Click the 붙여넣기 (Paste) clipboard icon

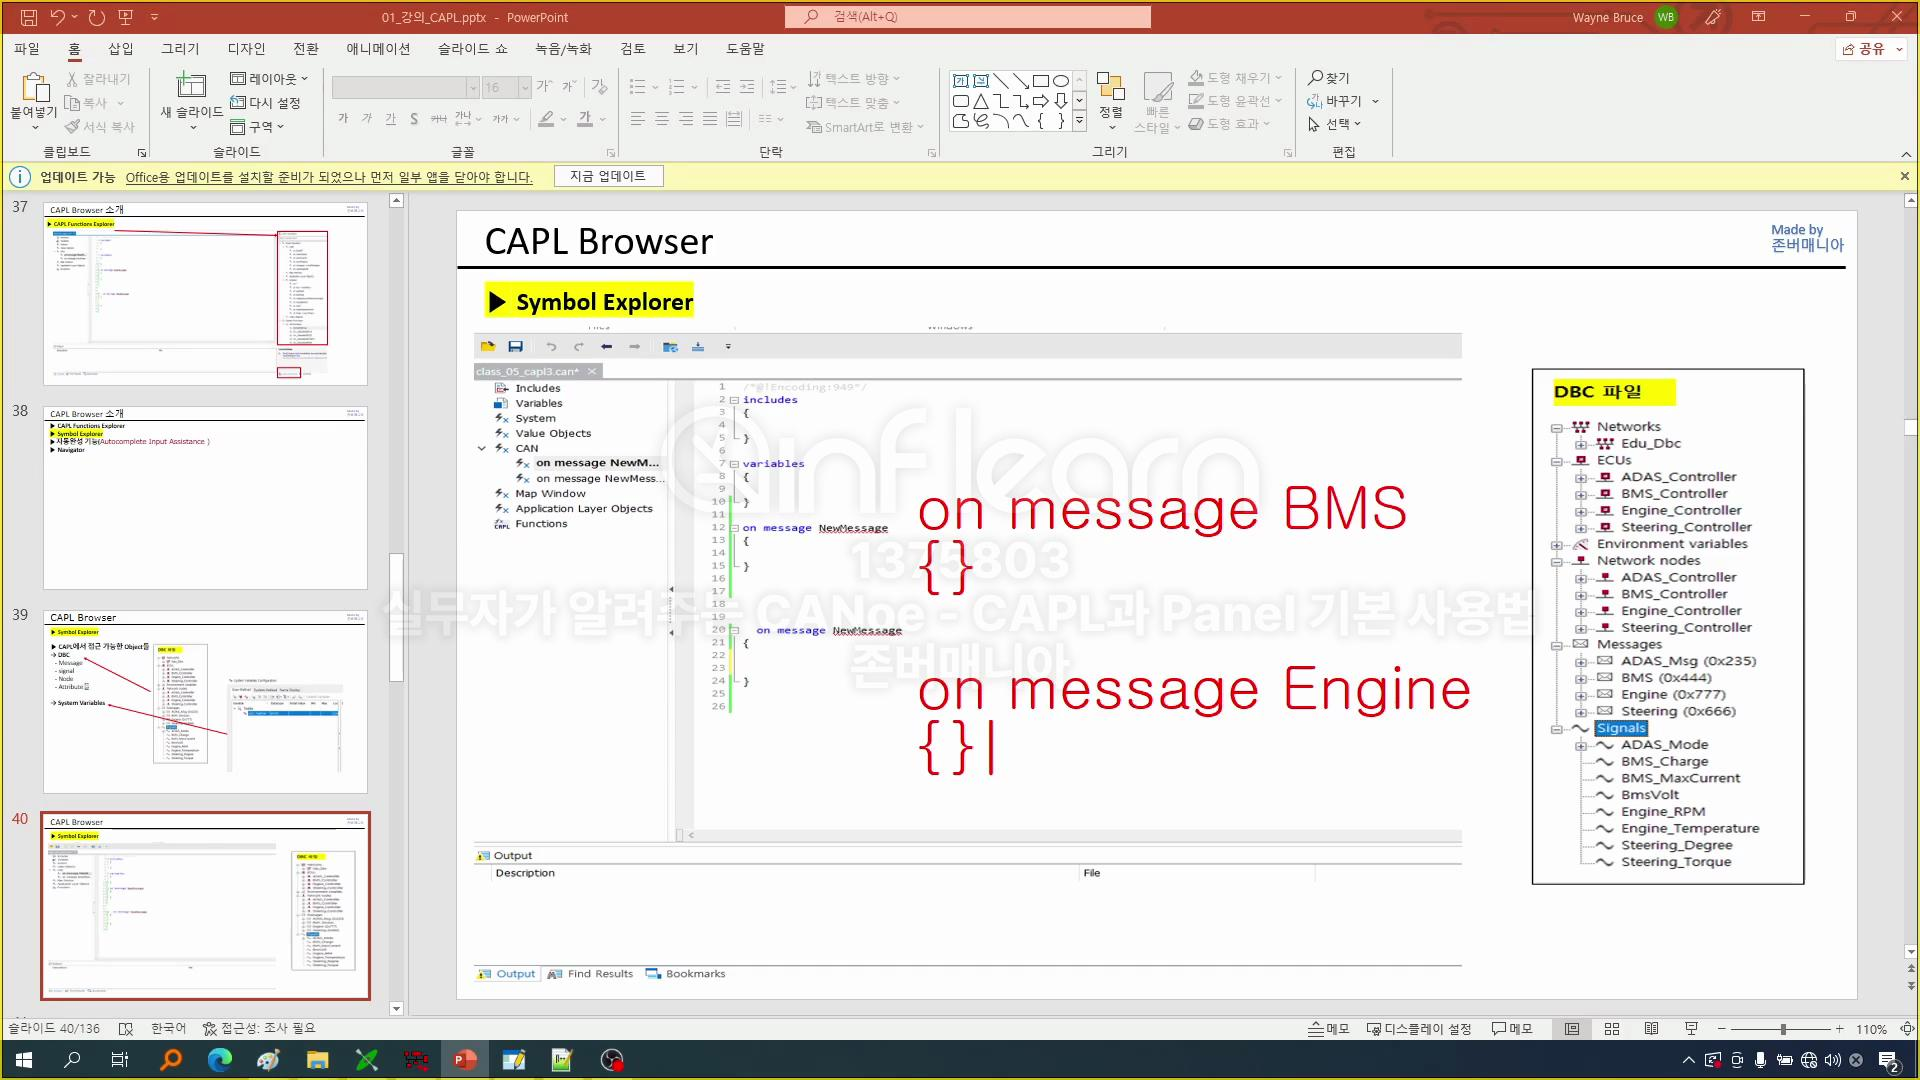(x=34, y=88)
